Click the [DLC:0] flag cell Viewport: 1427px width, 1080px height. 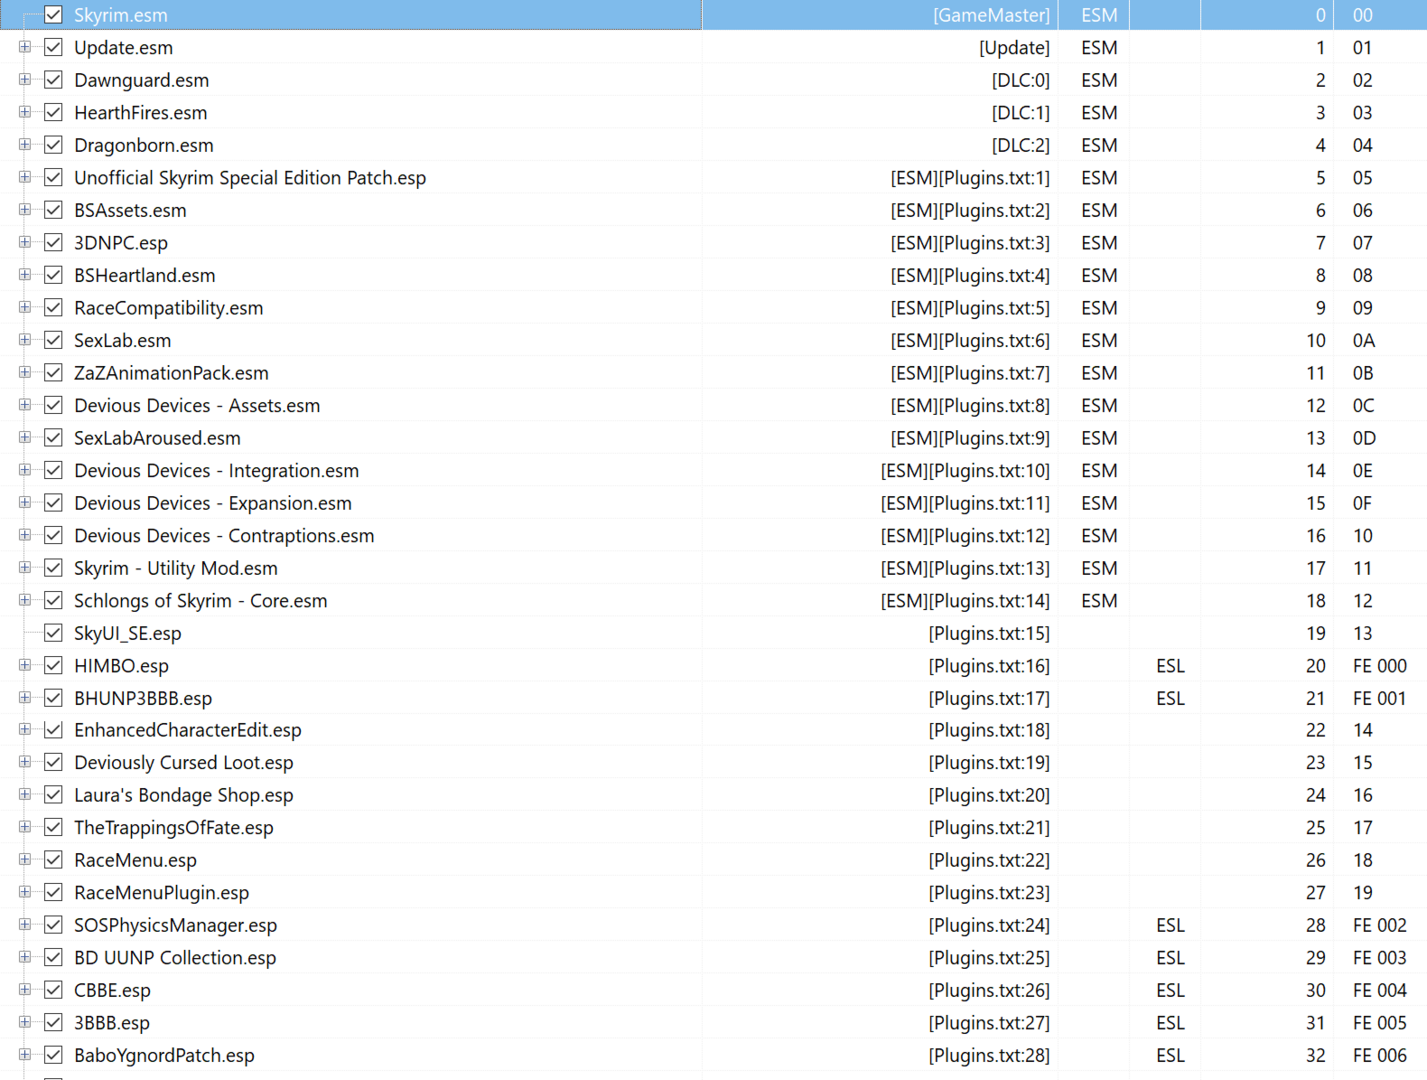(x=1020, y=80)
